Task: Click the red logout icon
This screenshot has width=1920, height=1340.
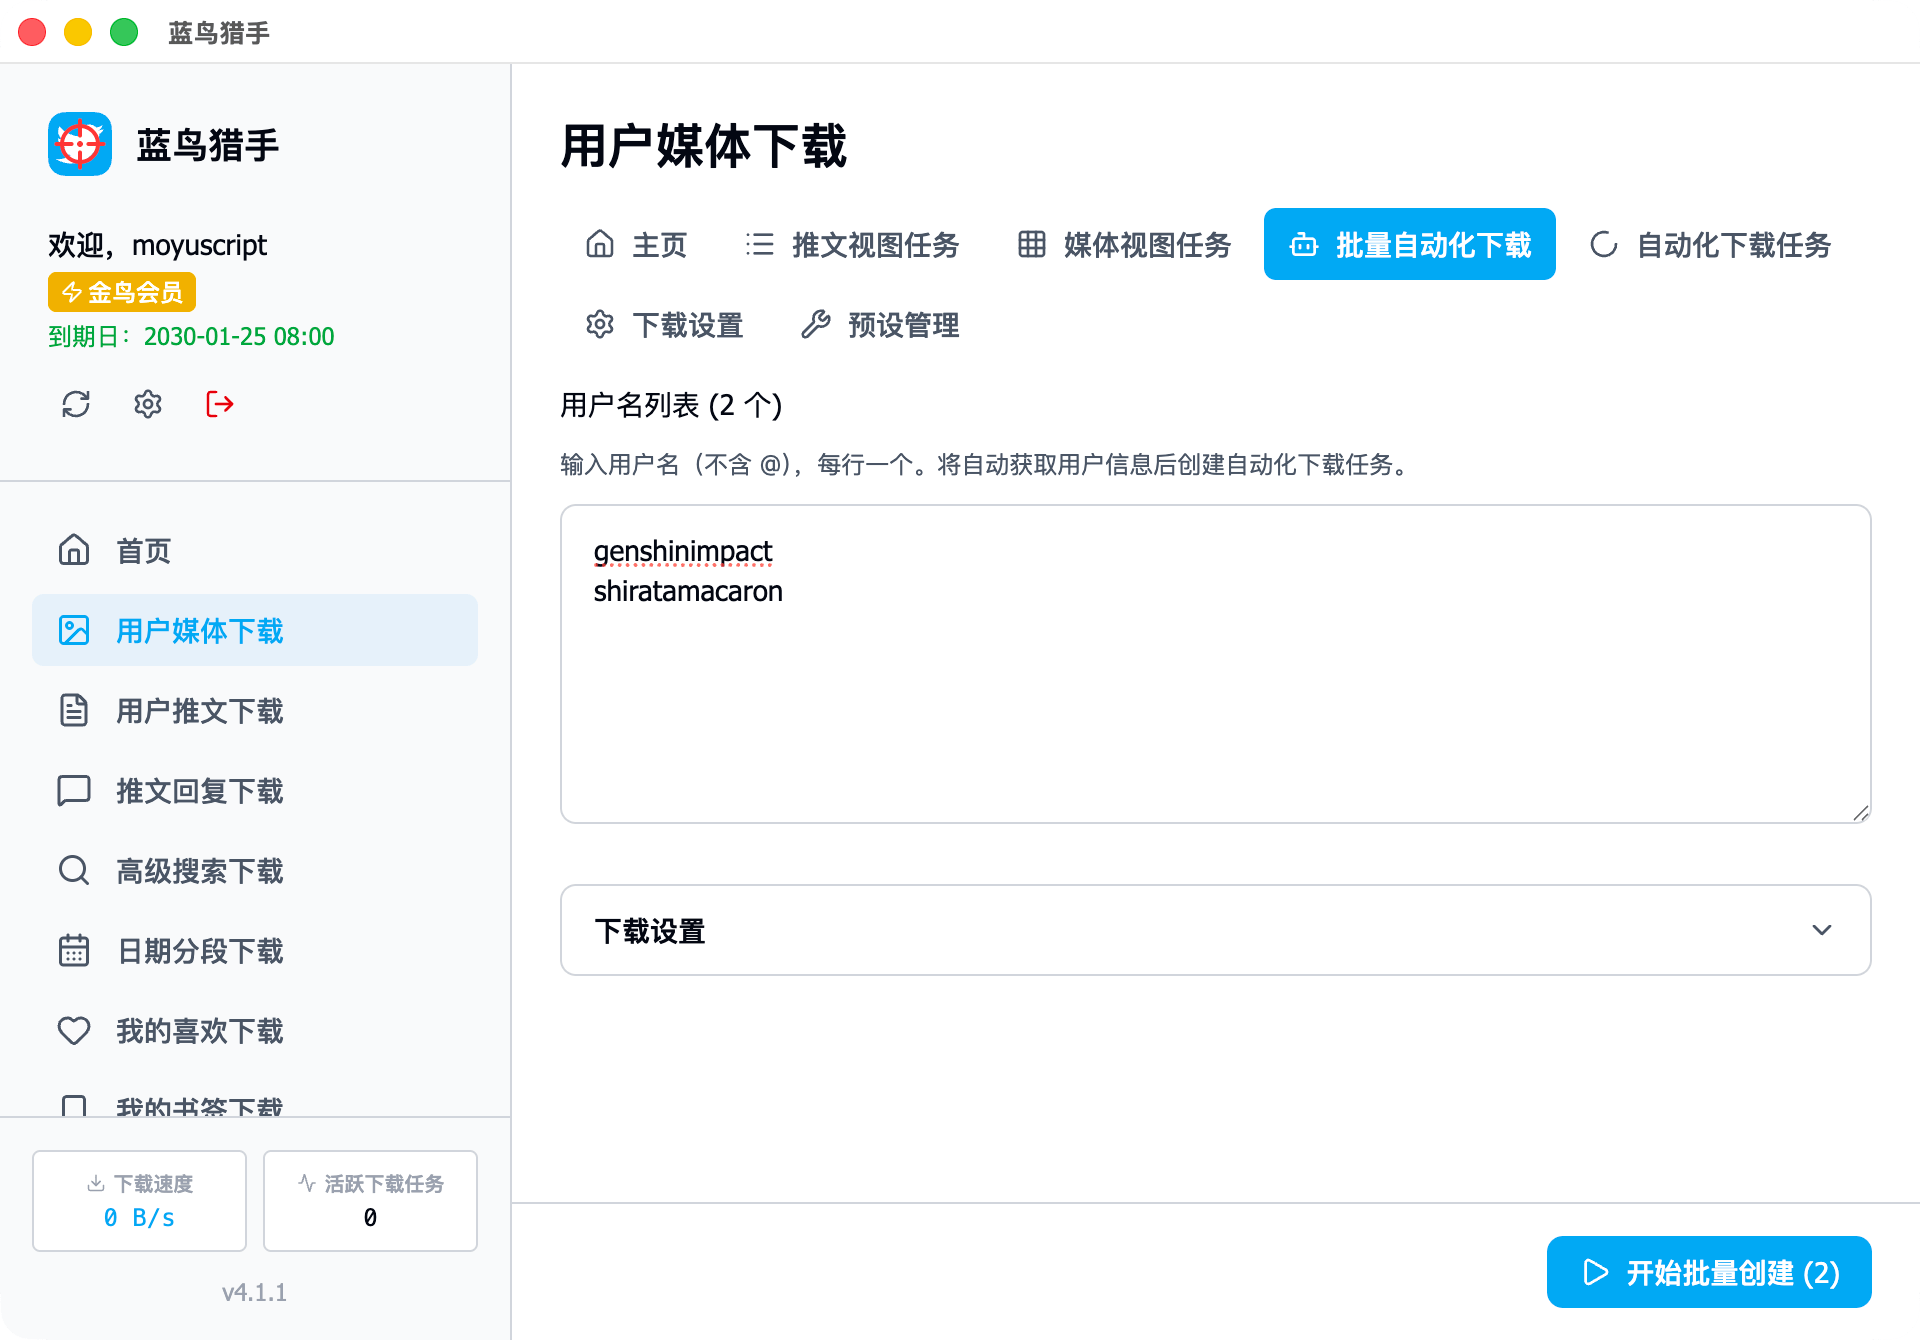Action: (220, 404)
